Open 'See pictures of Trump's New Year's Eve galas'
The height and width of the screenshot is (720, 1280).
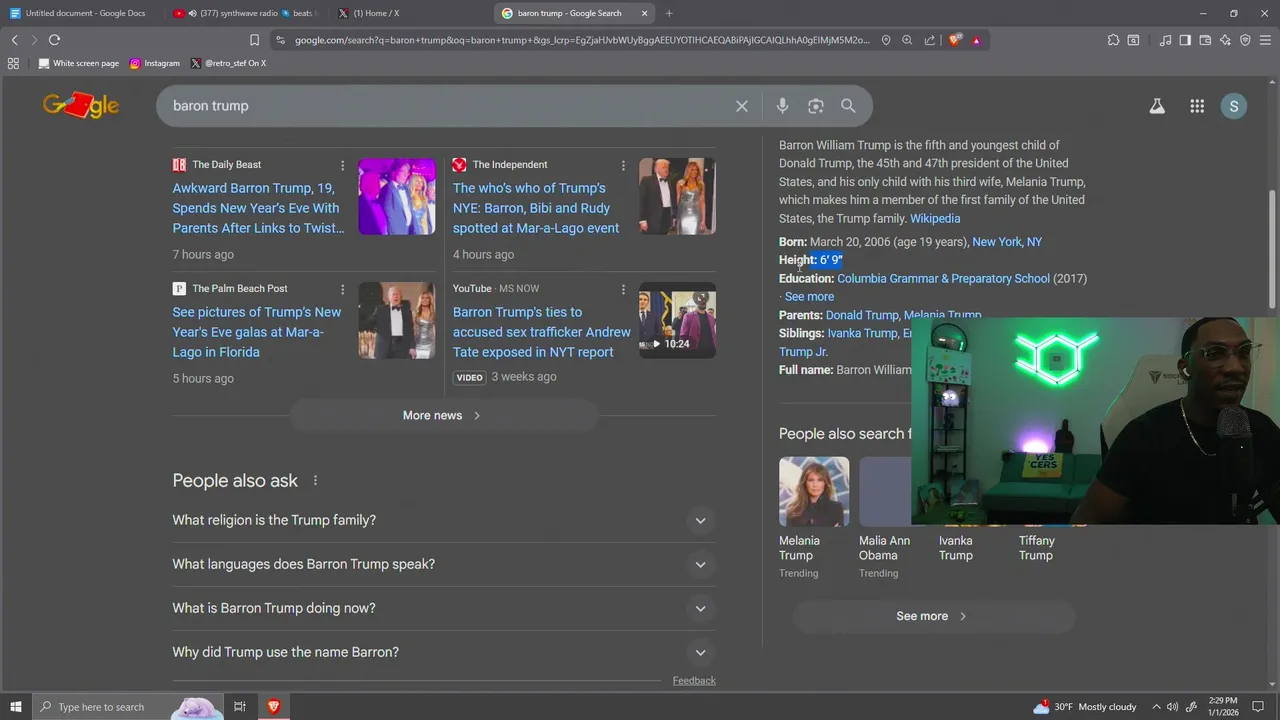(257, 332)
